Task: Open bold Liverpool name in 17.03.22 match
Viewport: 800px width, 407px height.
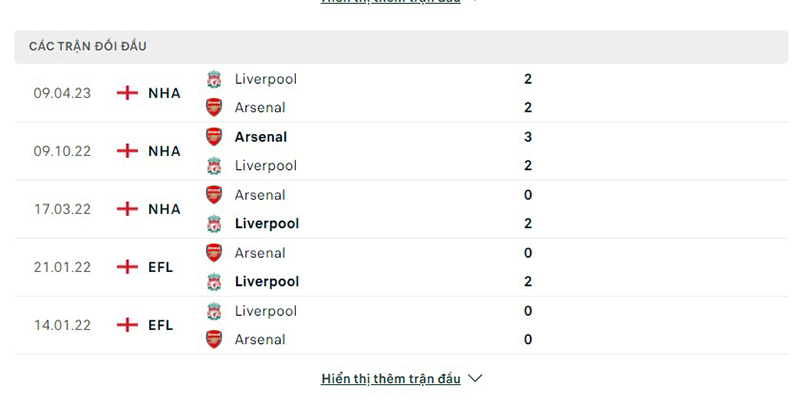Action: point(267,224)
